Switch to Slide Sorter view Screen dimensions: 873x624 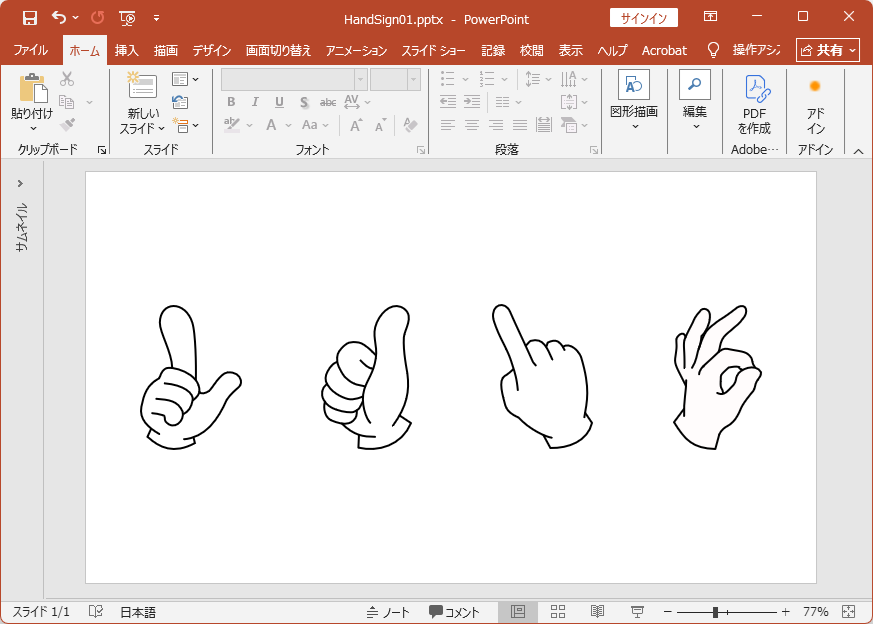click(558, 612)
